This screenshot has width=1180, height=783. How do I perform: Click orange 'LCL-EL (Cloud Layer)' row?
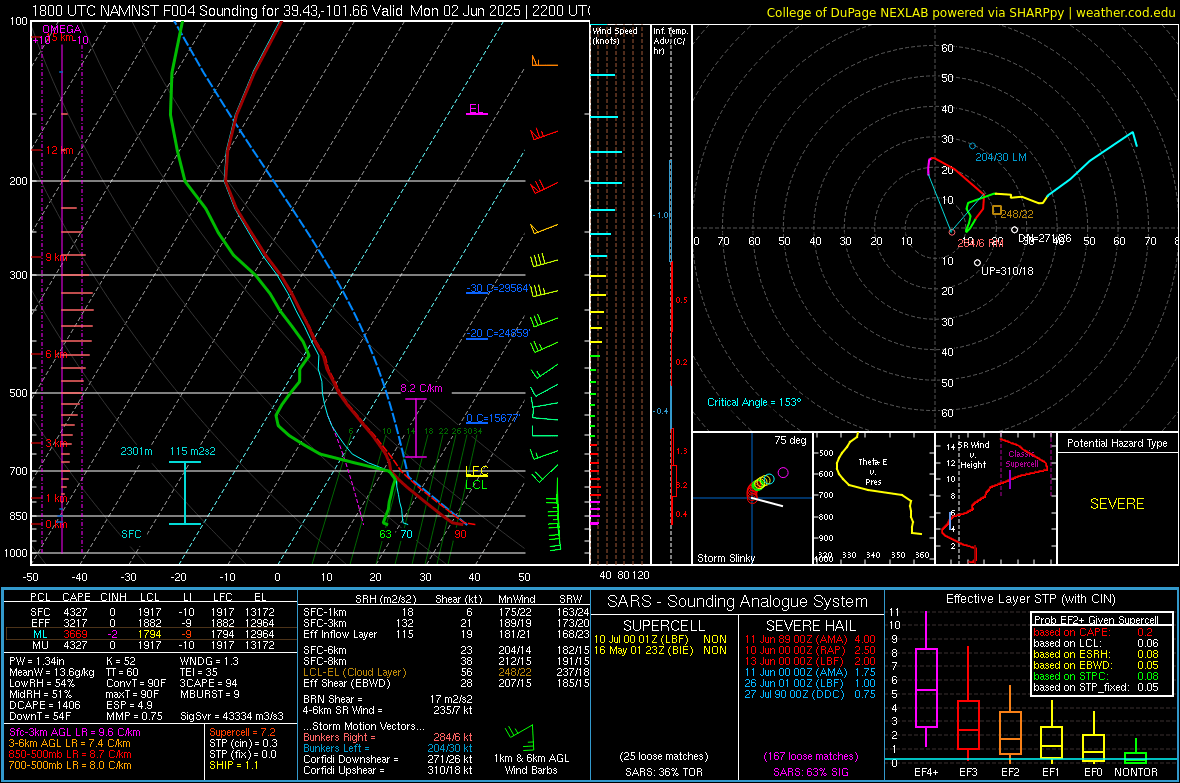pyautogui.click(x=446, y=672)
